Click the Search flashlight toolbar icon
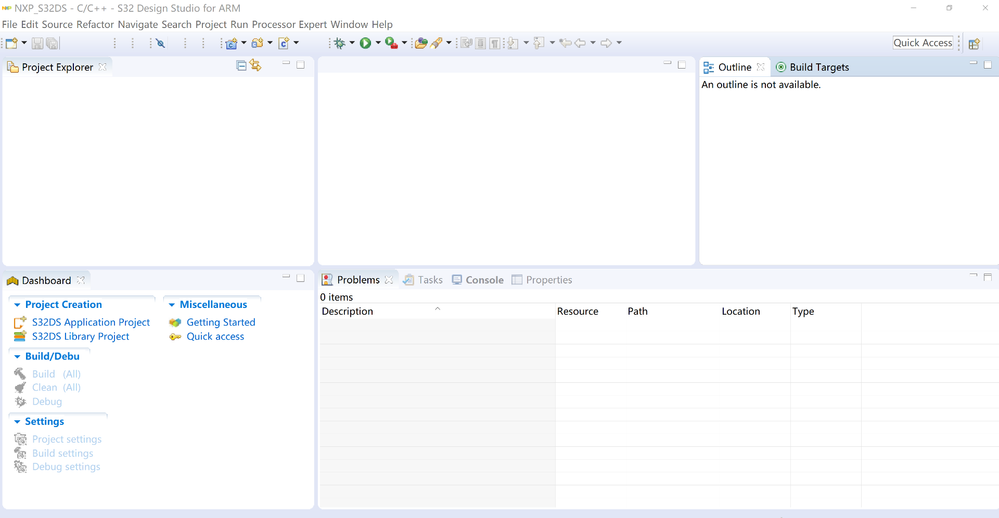Image resolution: width=999 pixels, height=518 pixels. point(436,43)
